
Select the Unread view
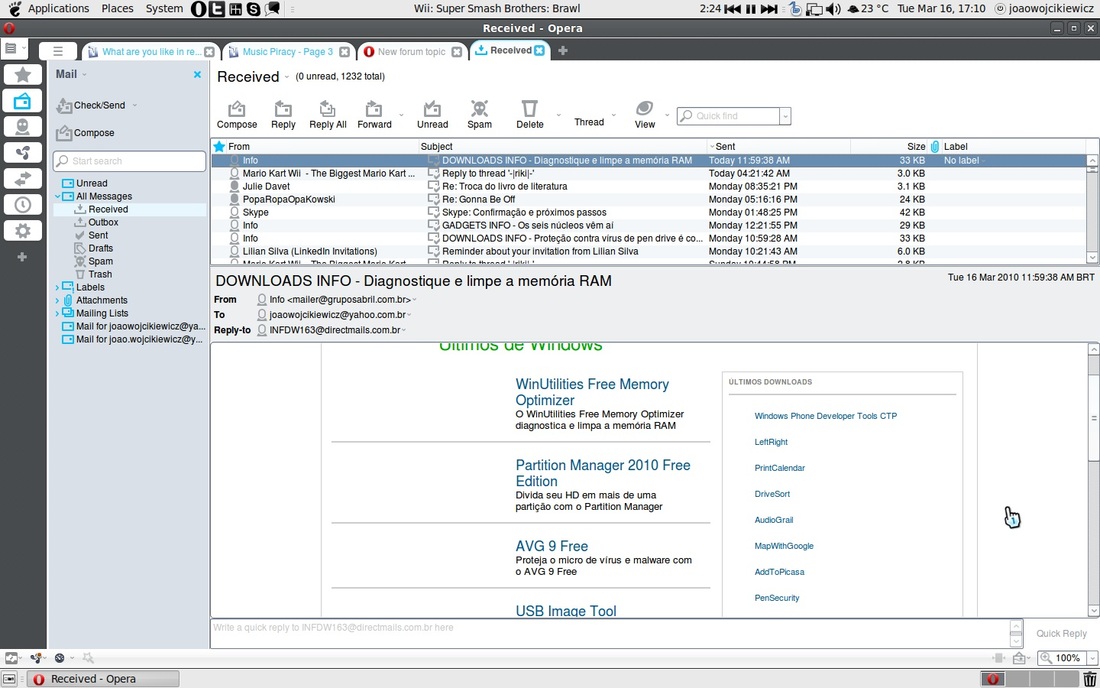point(92,183)
